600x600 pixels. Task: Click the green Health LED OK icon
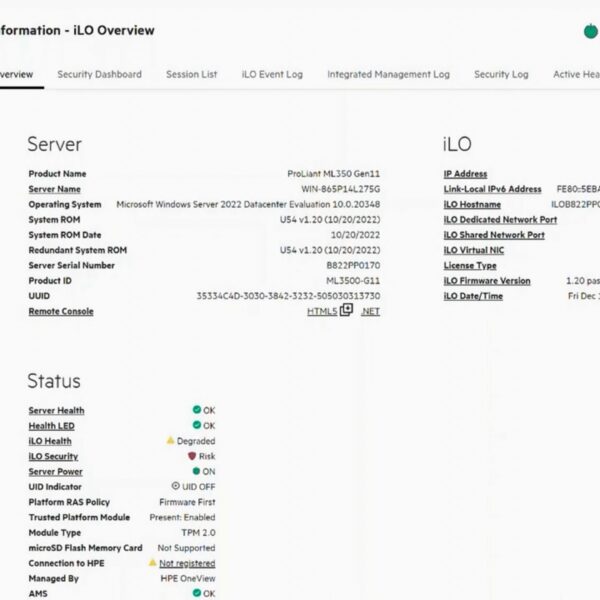pos(197,426)
